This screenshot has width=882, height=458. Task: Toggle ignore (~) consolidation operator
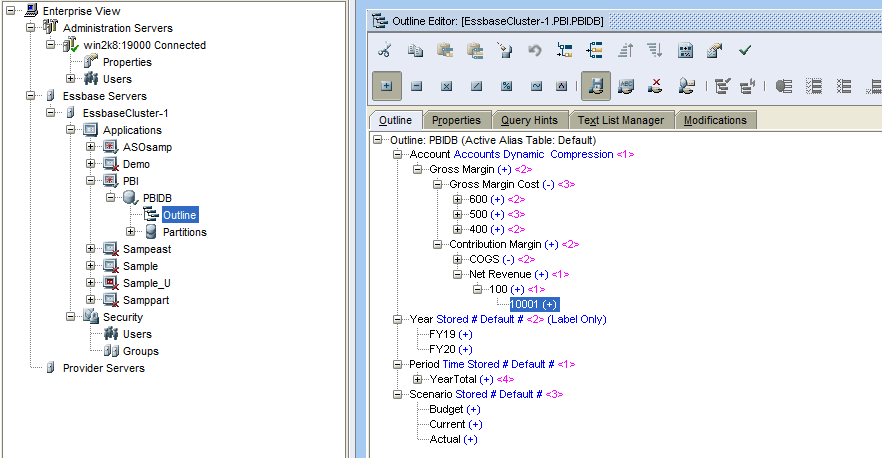point(536,86)
